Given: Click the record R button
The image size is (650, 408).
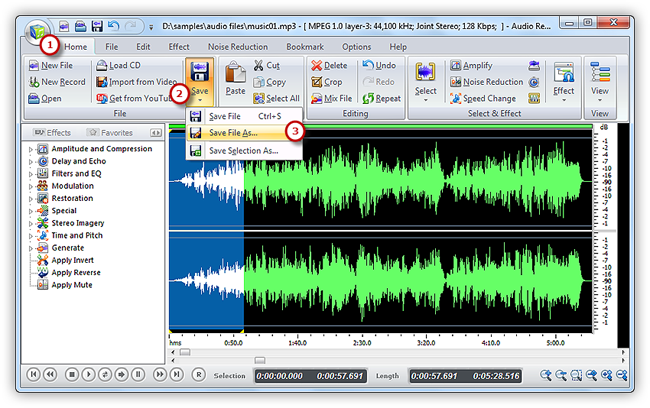Looking at the screenshot, I should (199, 375).
